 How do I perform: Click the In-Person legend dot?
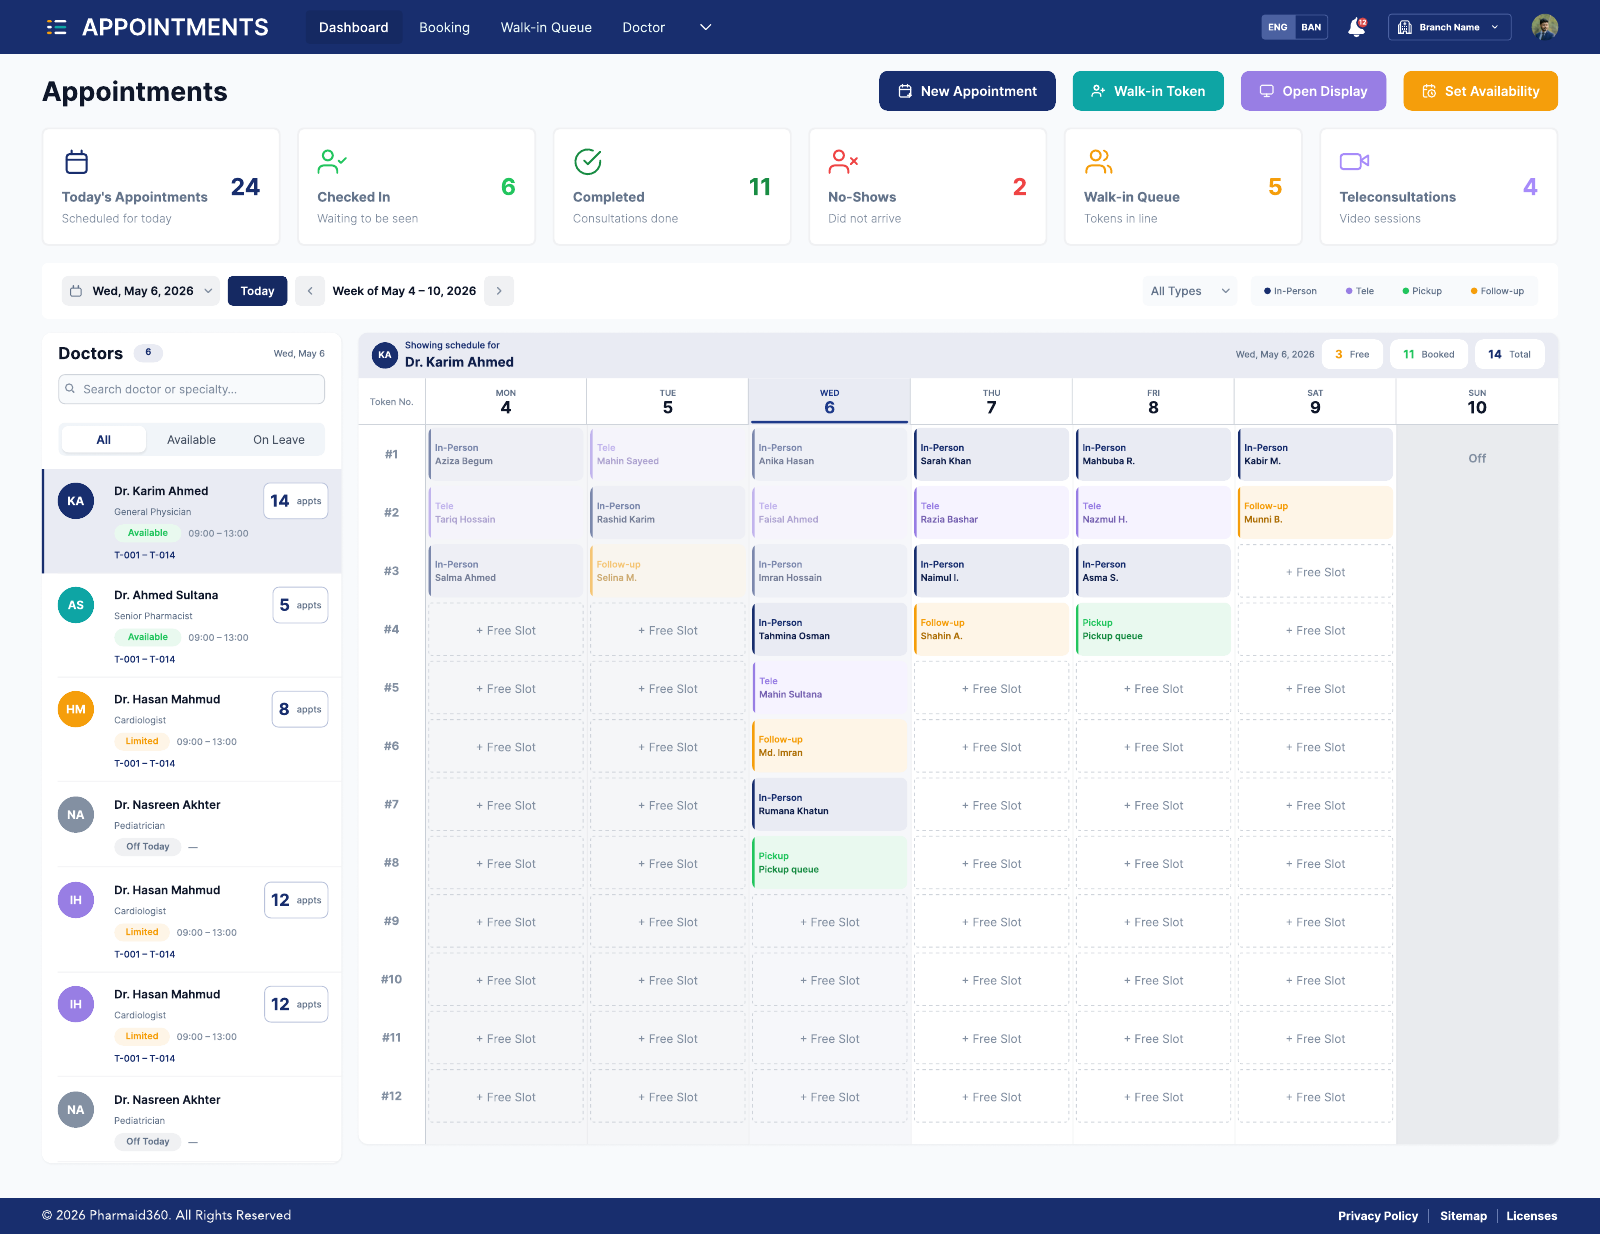coord(1267,291)
